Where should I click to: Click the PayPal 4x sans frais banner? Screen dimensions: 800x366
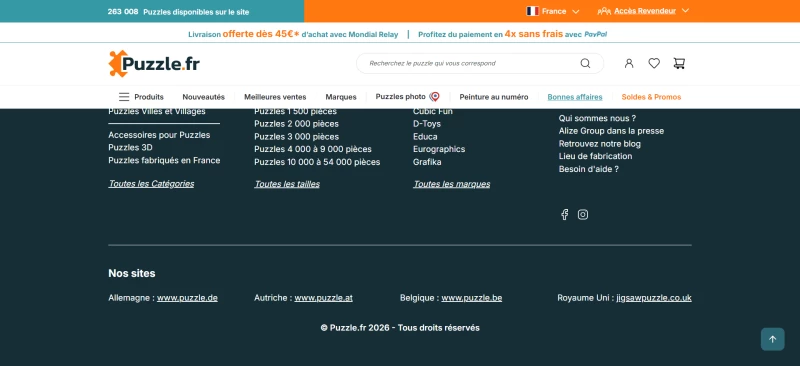pos(512,34)
